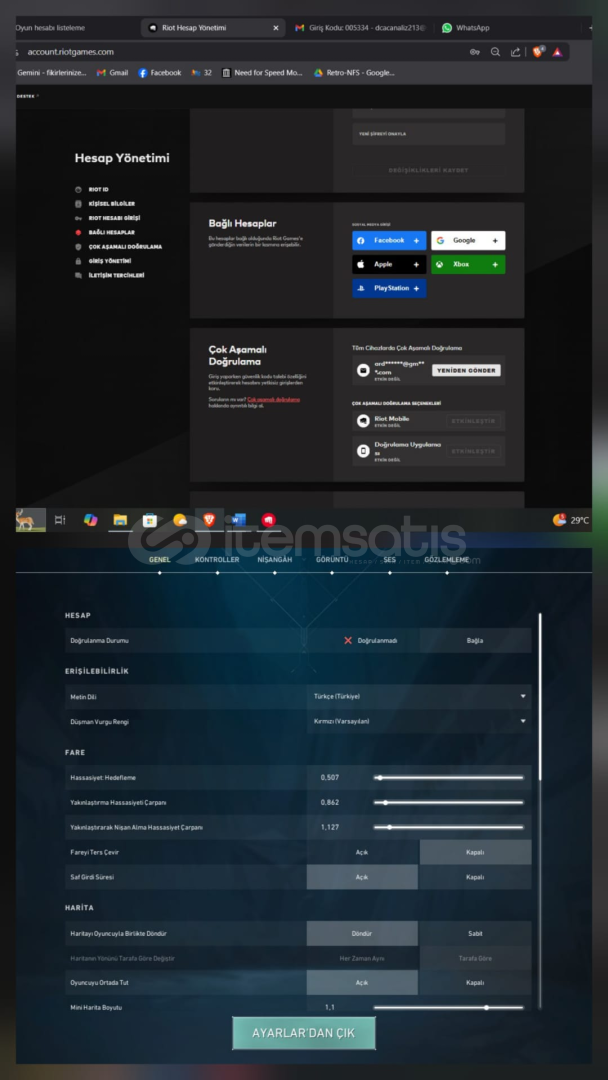Adjust Yakınlaştırma Hassasiyeti Çarpanı slider

449,802
